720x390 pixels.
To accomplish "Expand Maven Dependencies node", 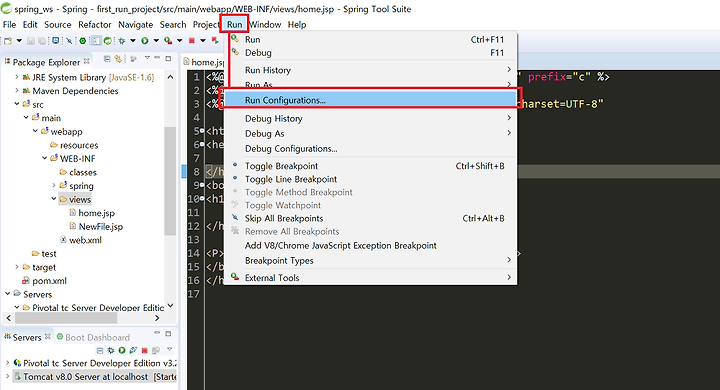I will [x=17, y=90].
